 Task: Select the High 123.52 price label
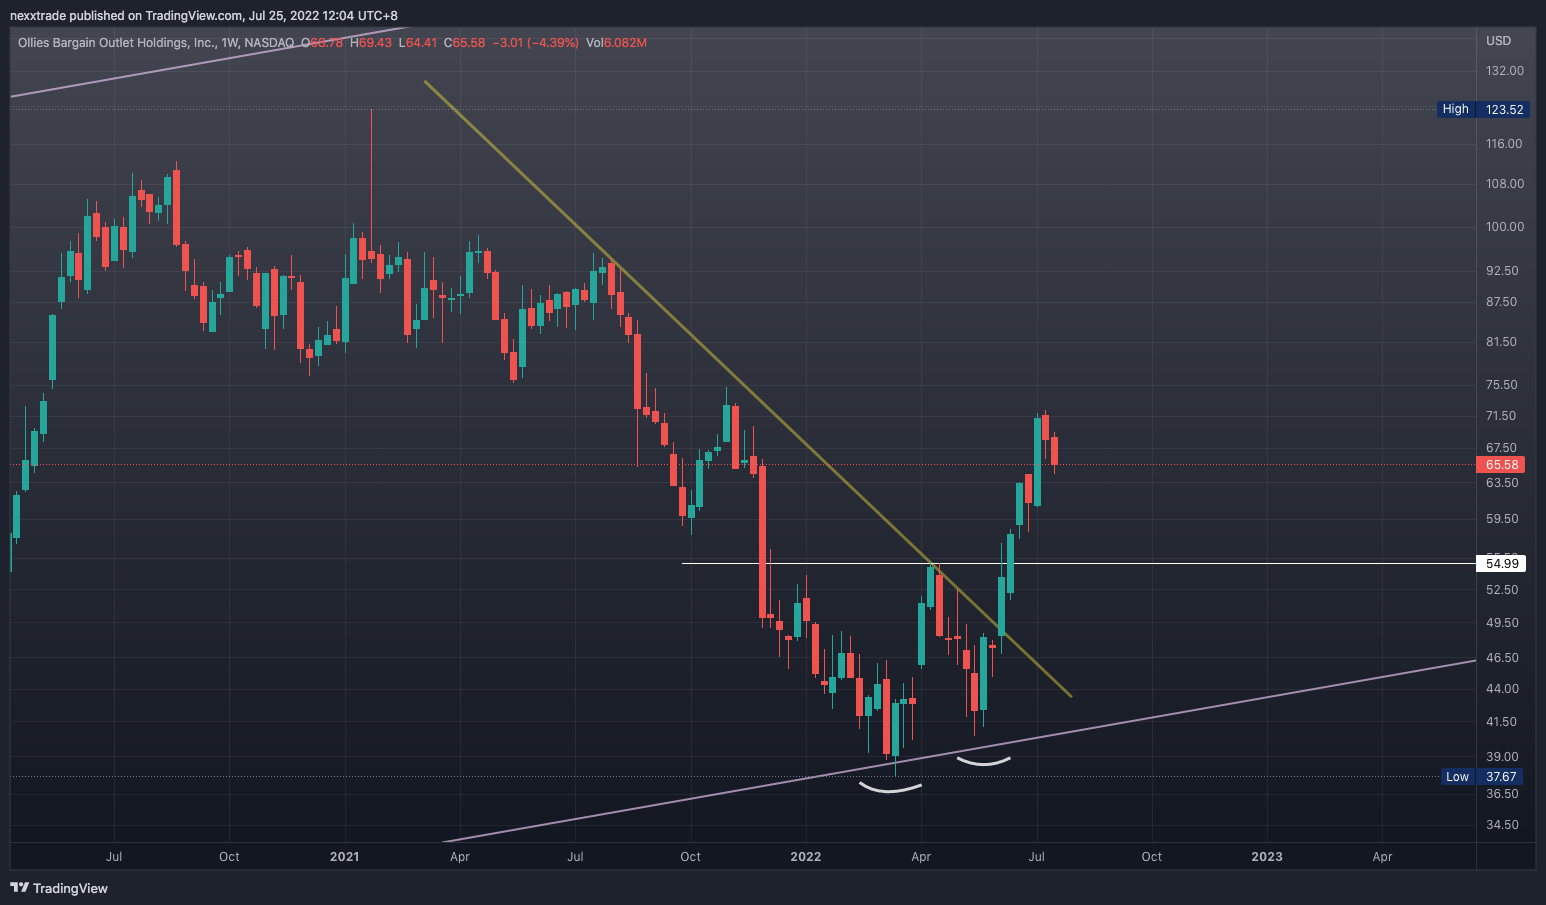click(1483, 109)
